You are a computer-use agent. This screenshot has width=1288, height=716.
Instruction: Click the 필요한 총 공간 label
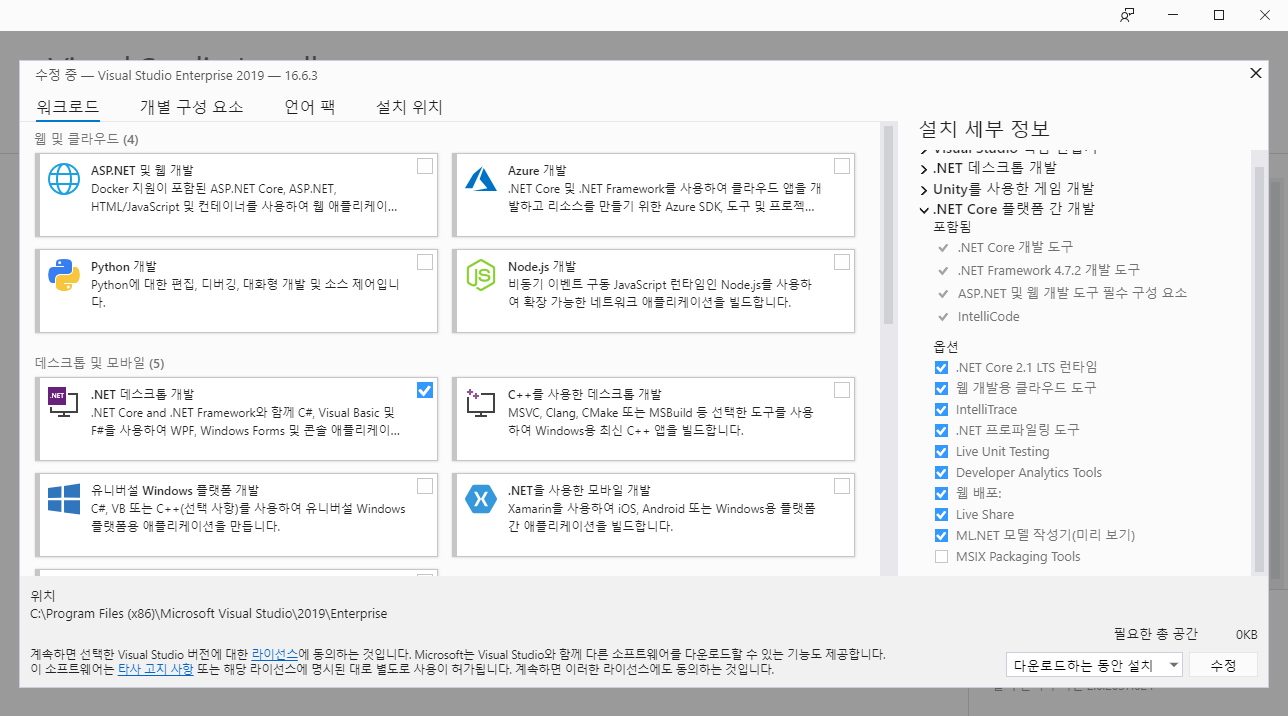pyautogui.click(x=1155, y=634)
